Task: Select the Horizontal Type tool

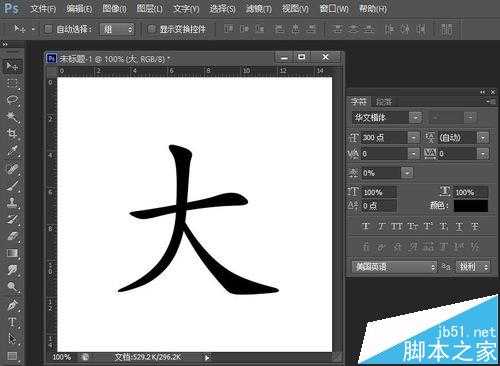Action: point(12,322)
